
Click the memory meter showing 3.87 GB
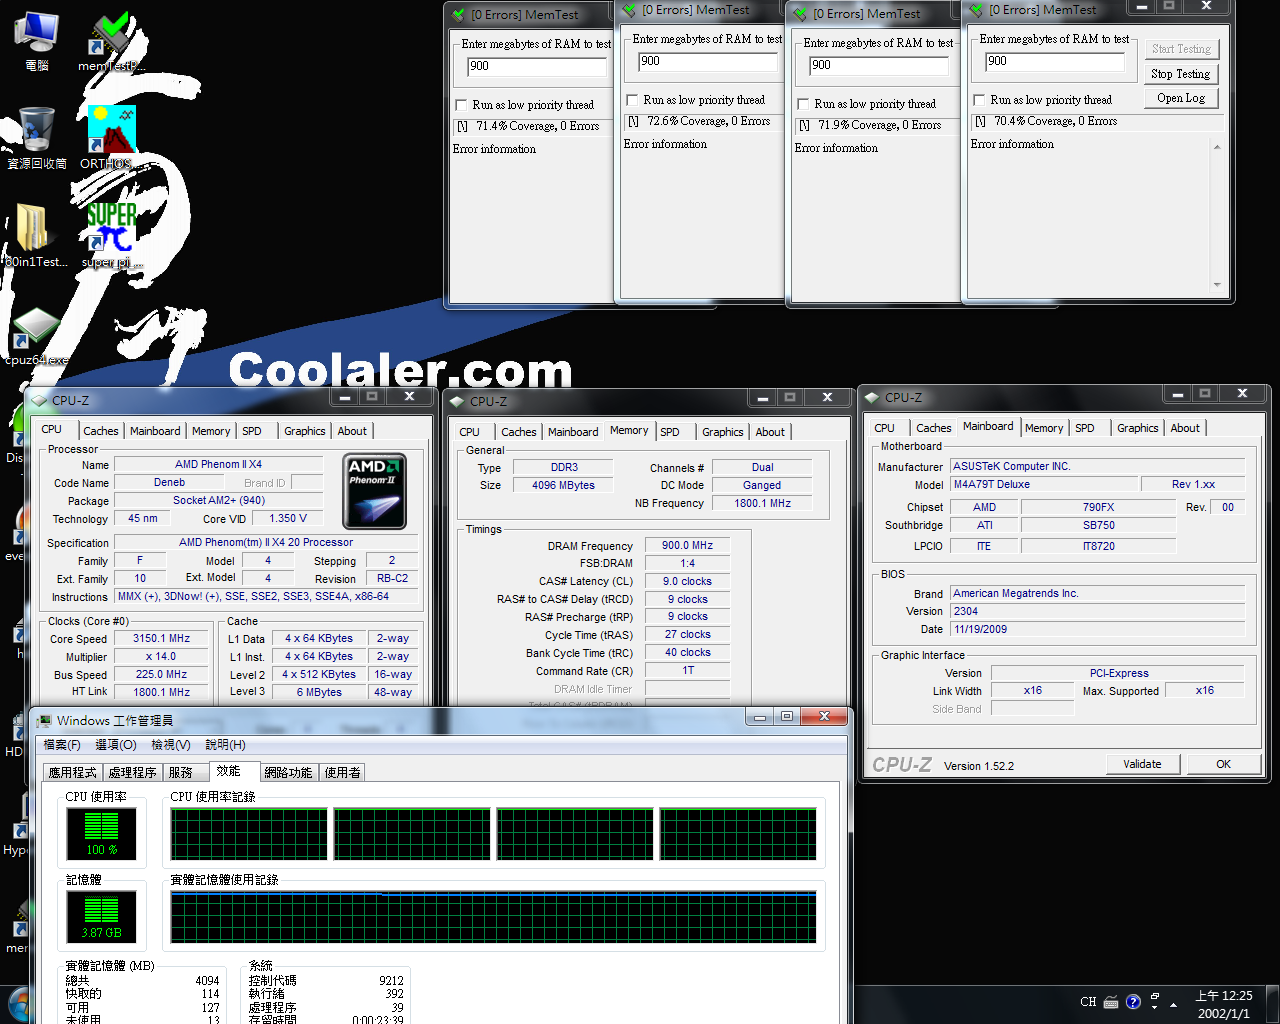[101, 916]
